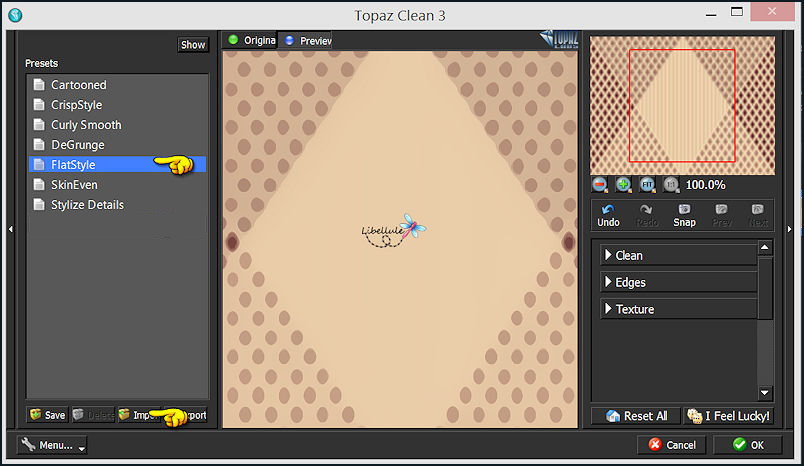Go to the Next snapshot
804x466 pixels.
coord(758,216)
